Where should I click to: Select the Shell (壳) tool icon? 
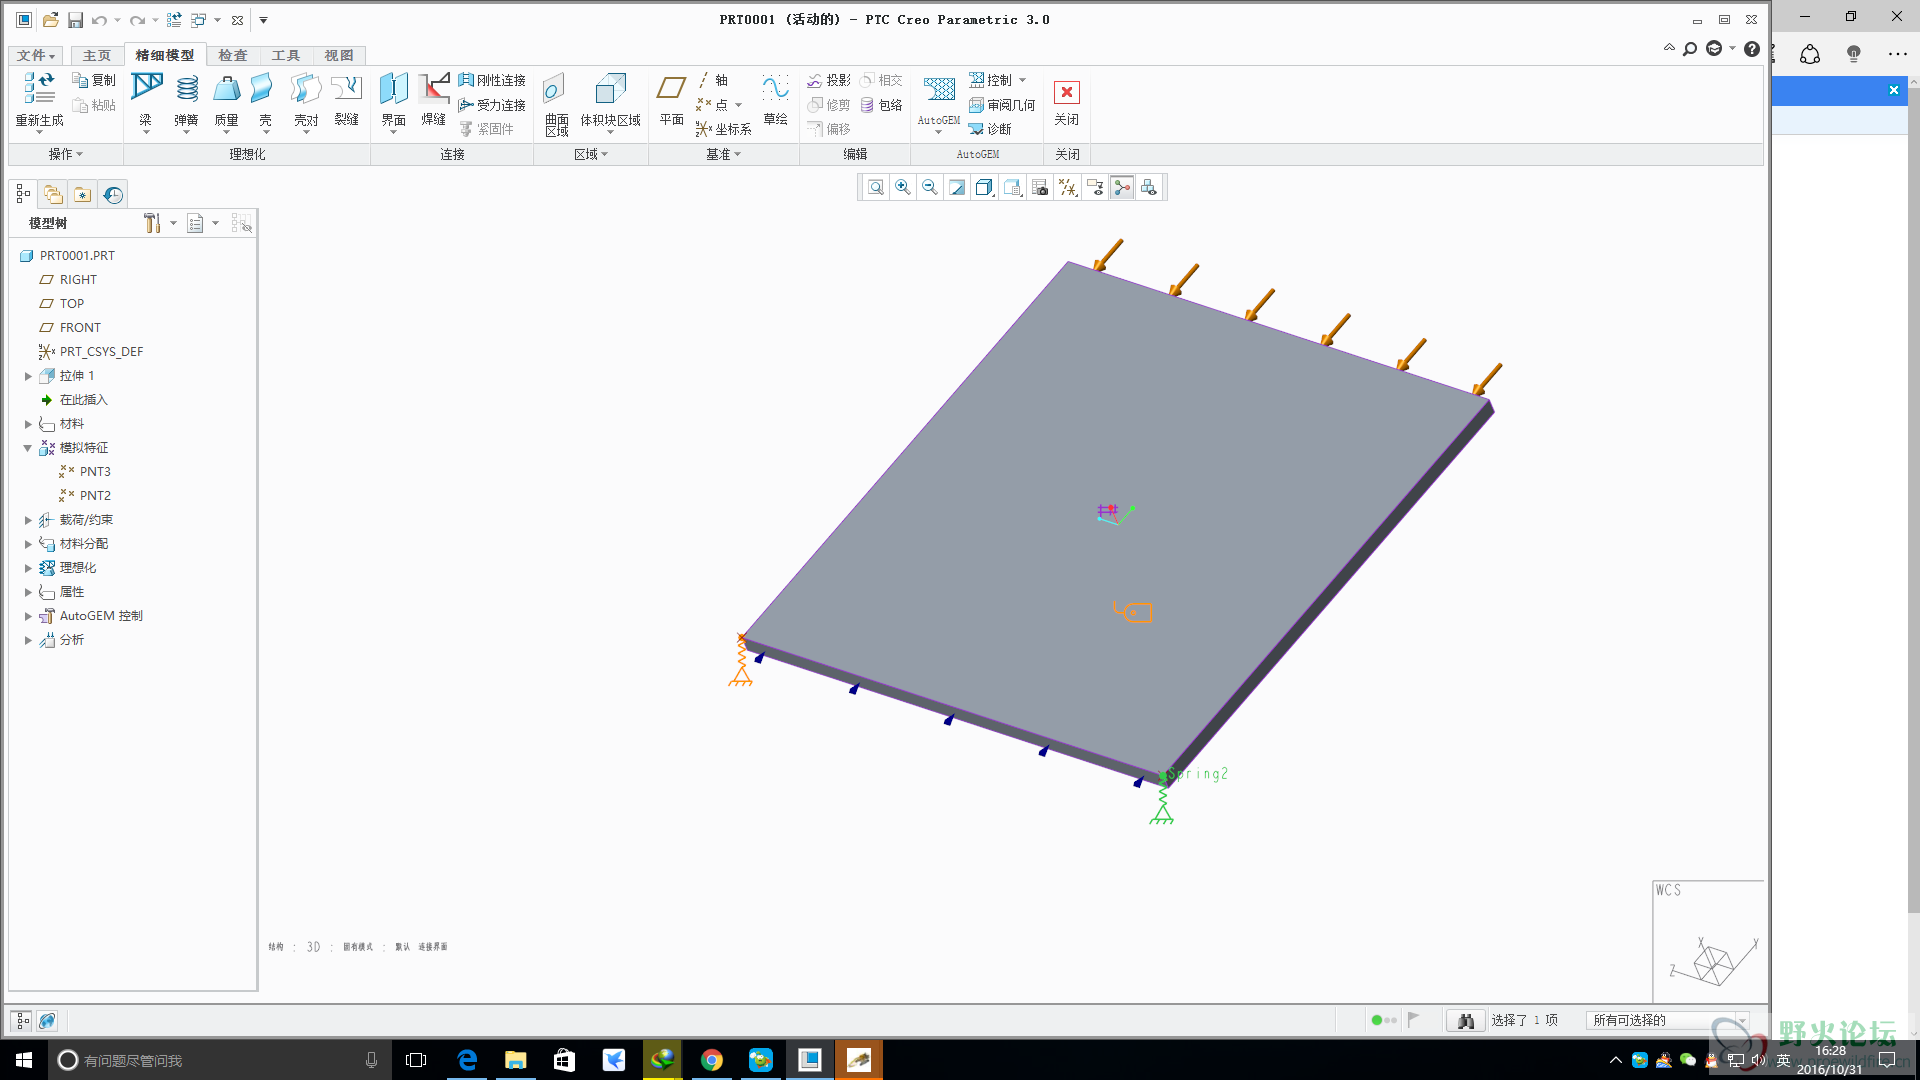pyautogui.click(x=263, y=89)
